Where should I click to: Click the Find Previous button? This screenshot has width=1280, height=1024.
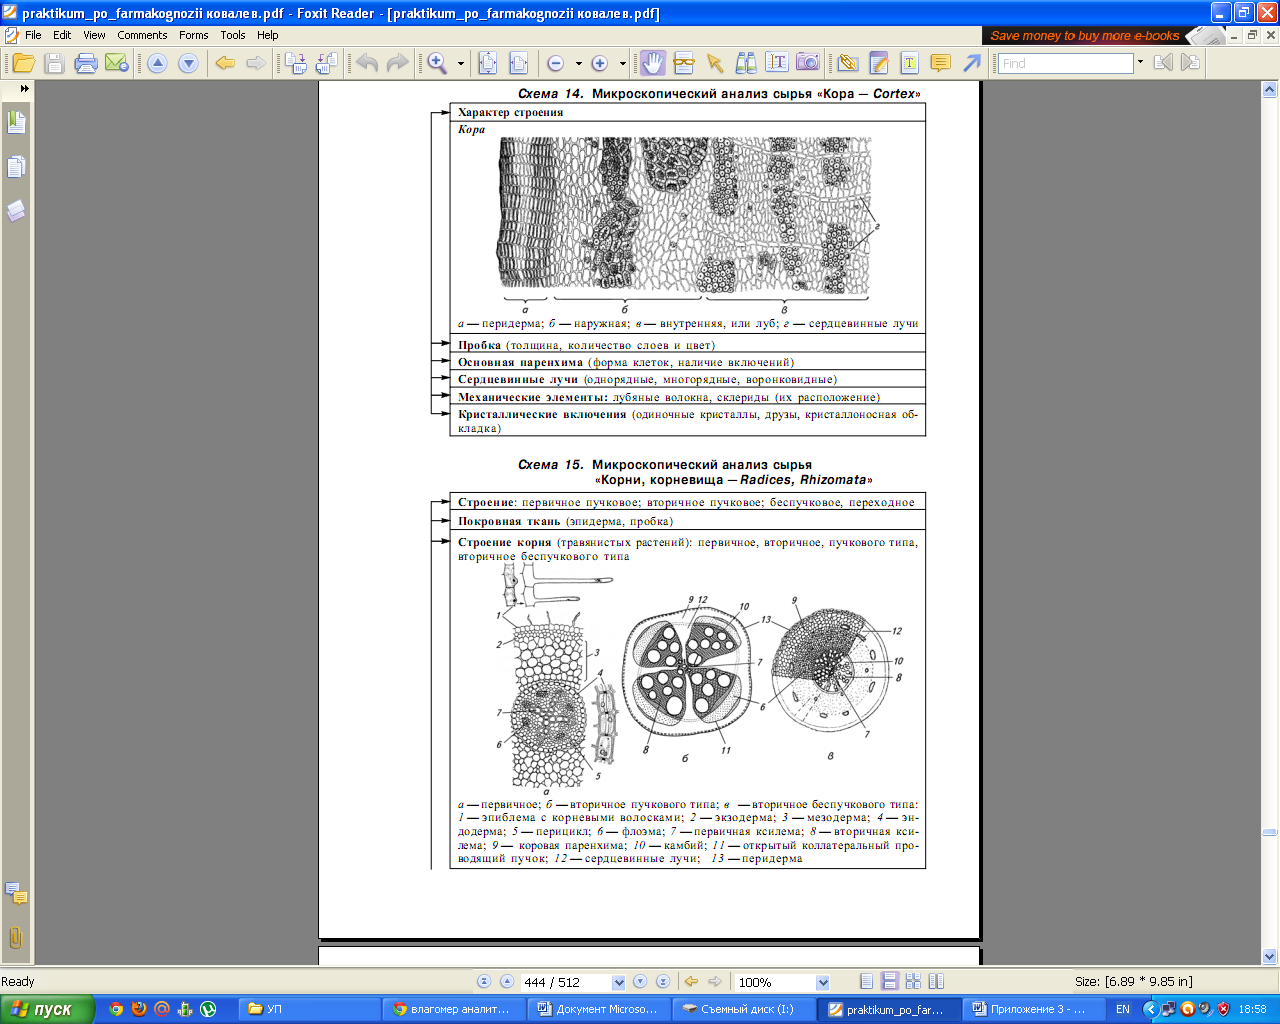tap(1163, 63)
